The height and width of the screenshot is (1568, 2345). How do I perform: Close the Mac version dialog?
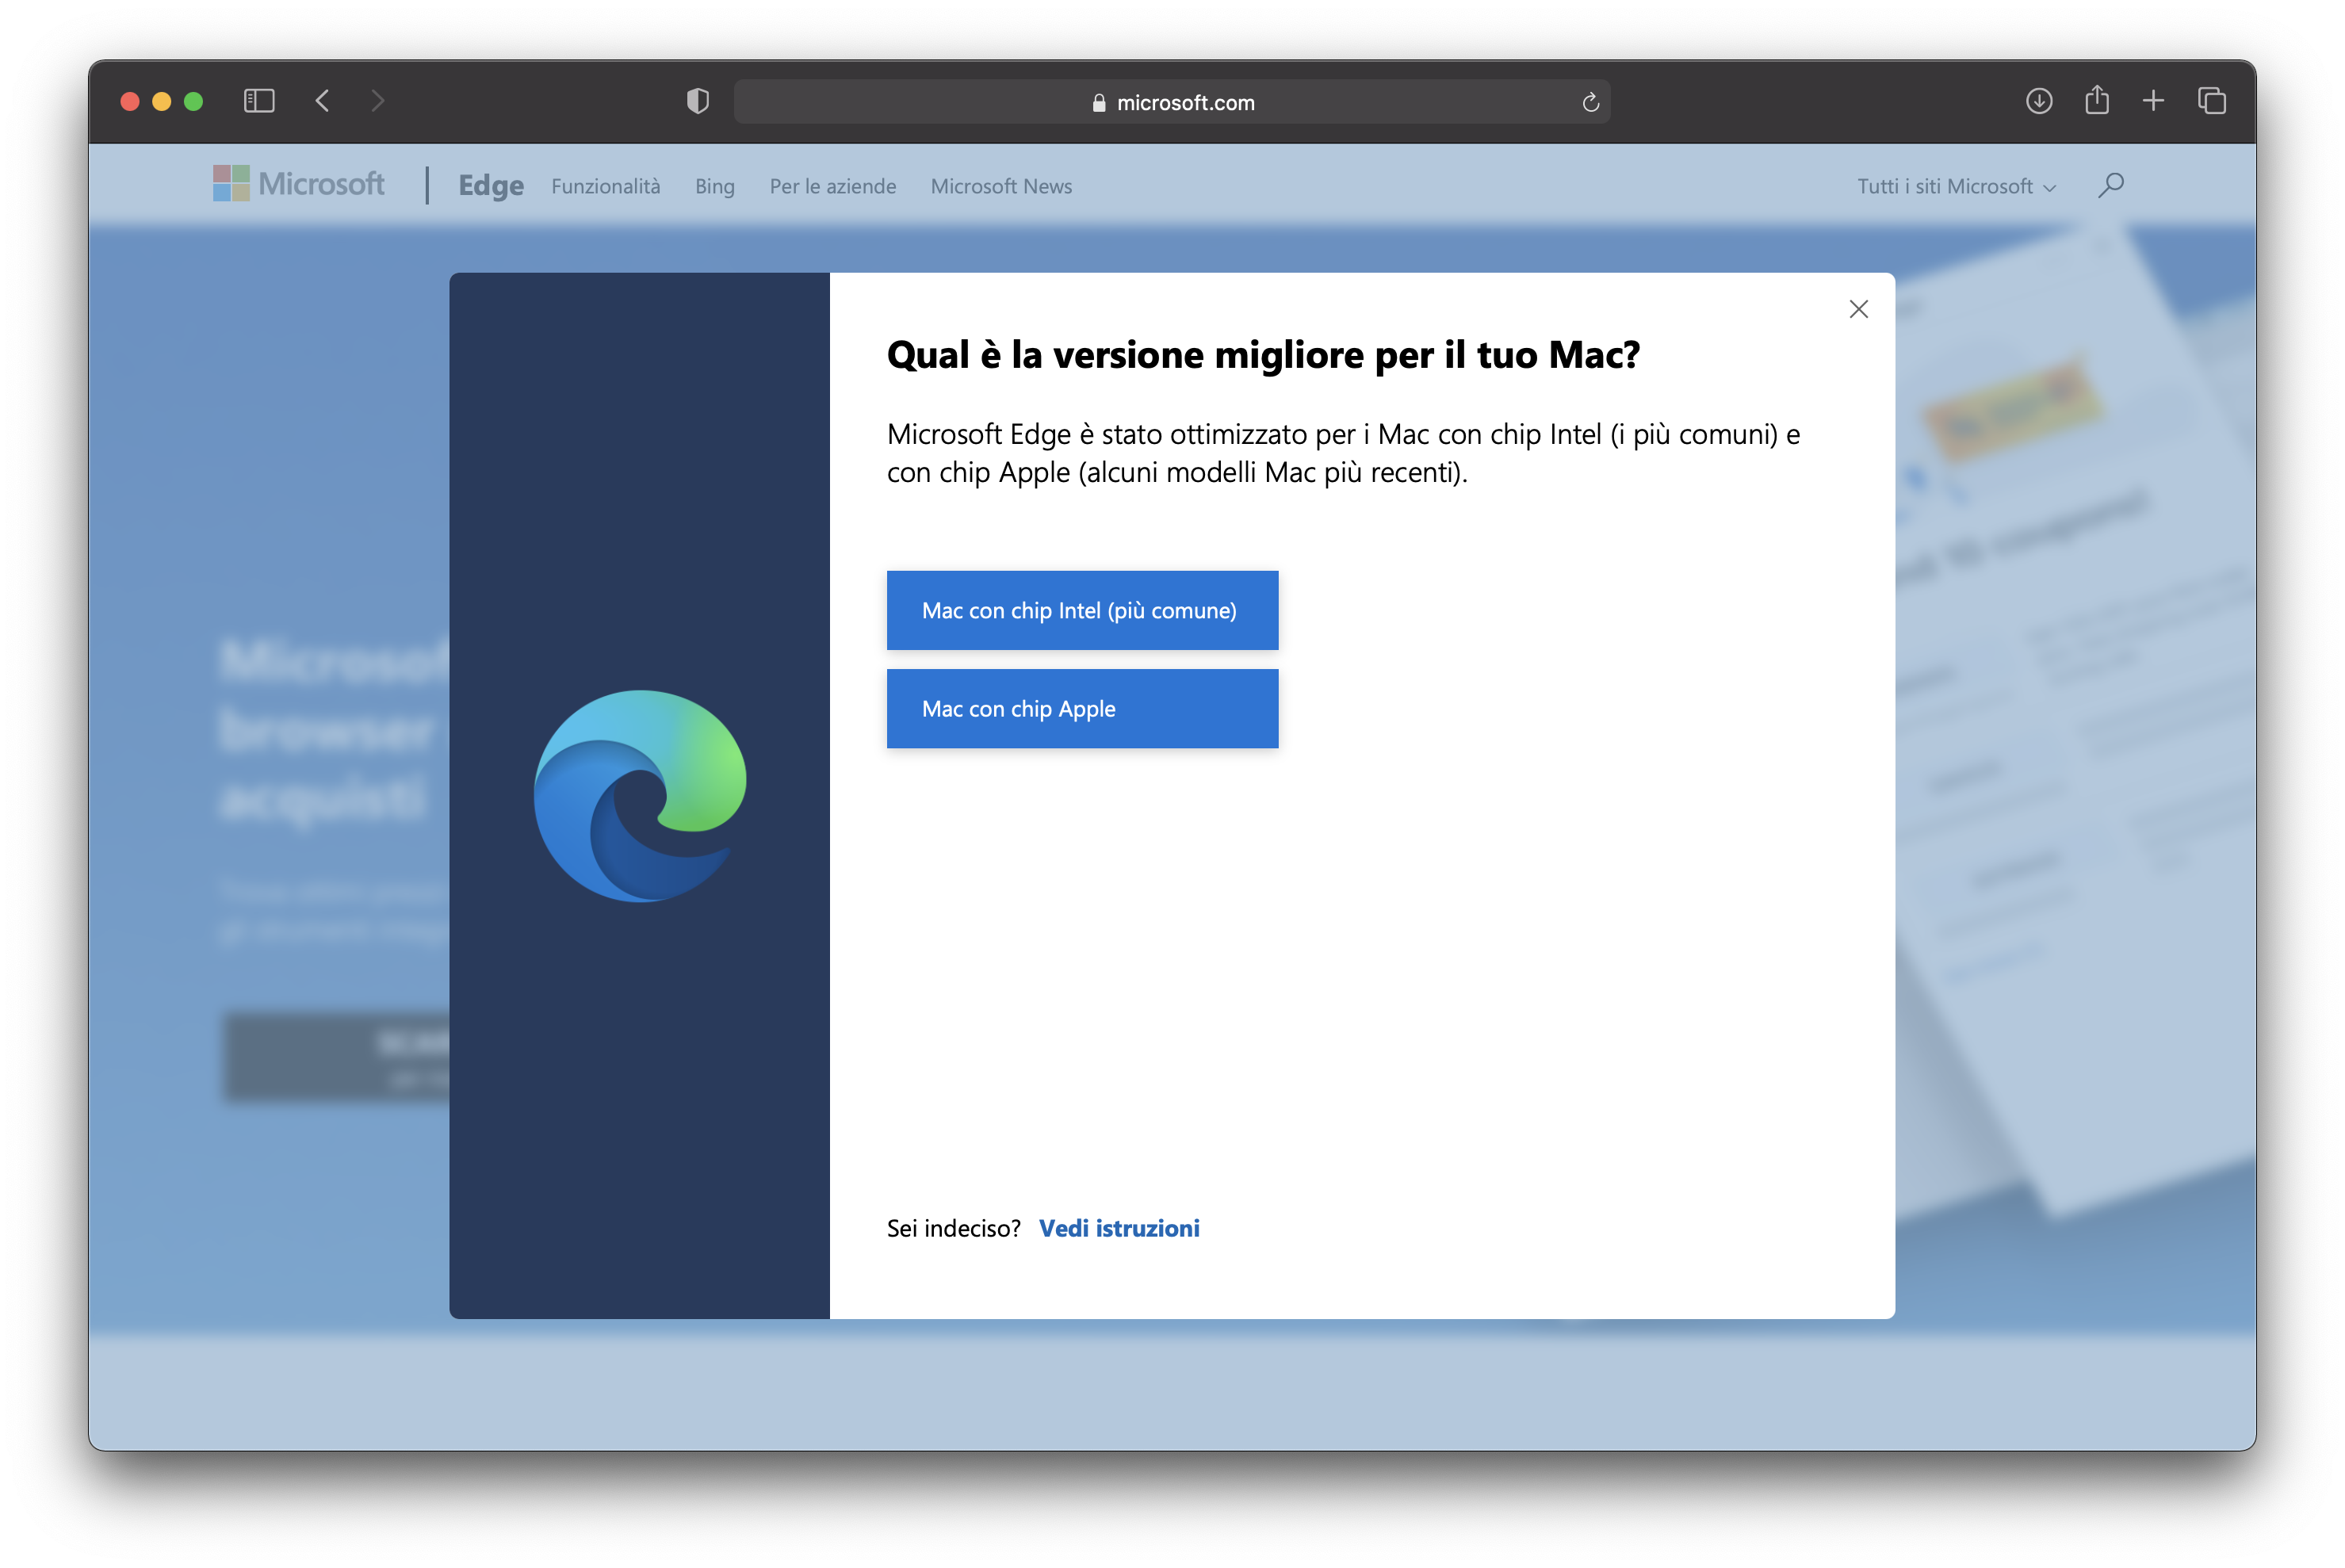(1859, 310)
